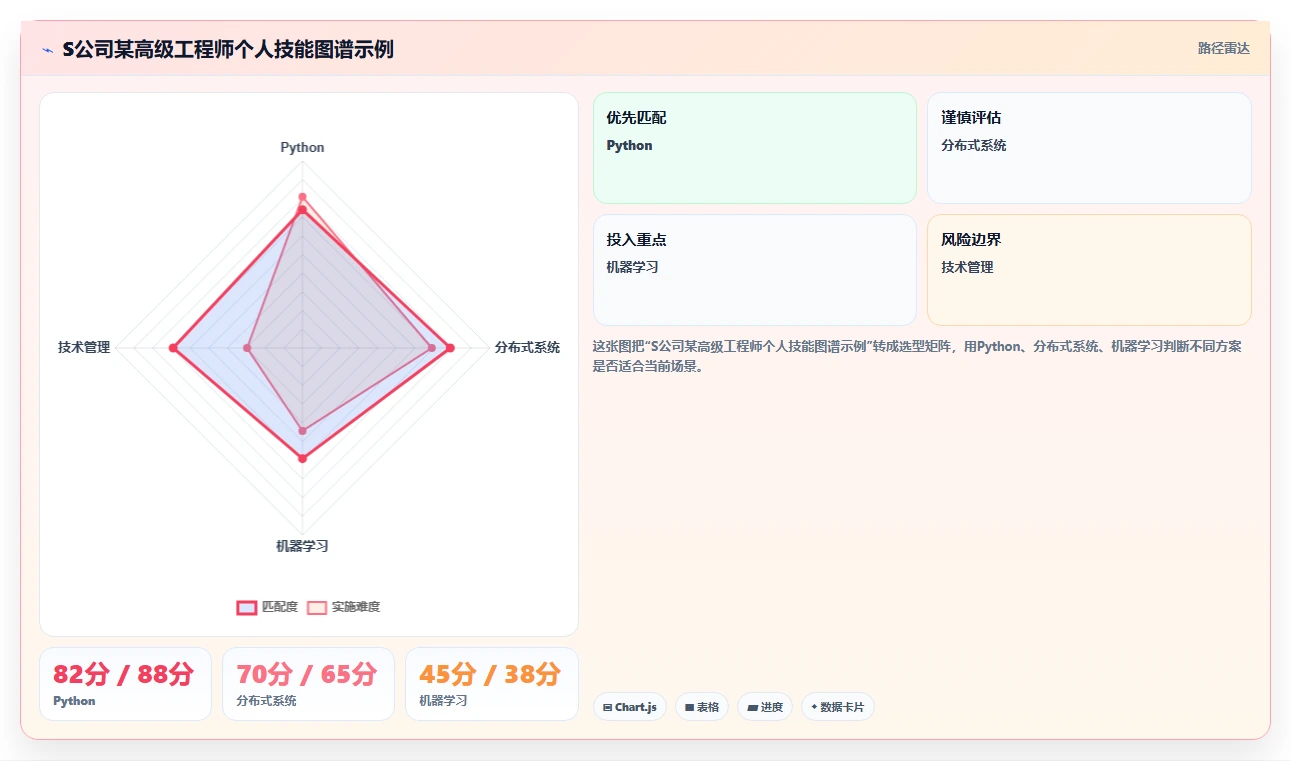The height and width of the screenshot is (761, 1291).
Task: Click the 匹配度 point on 机器学习 axis
Action: coord(302,458)
